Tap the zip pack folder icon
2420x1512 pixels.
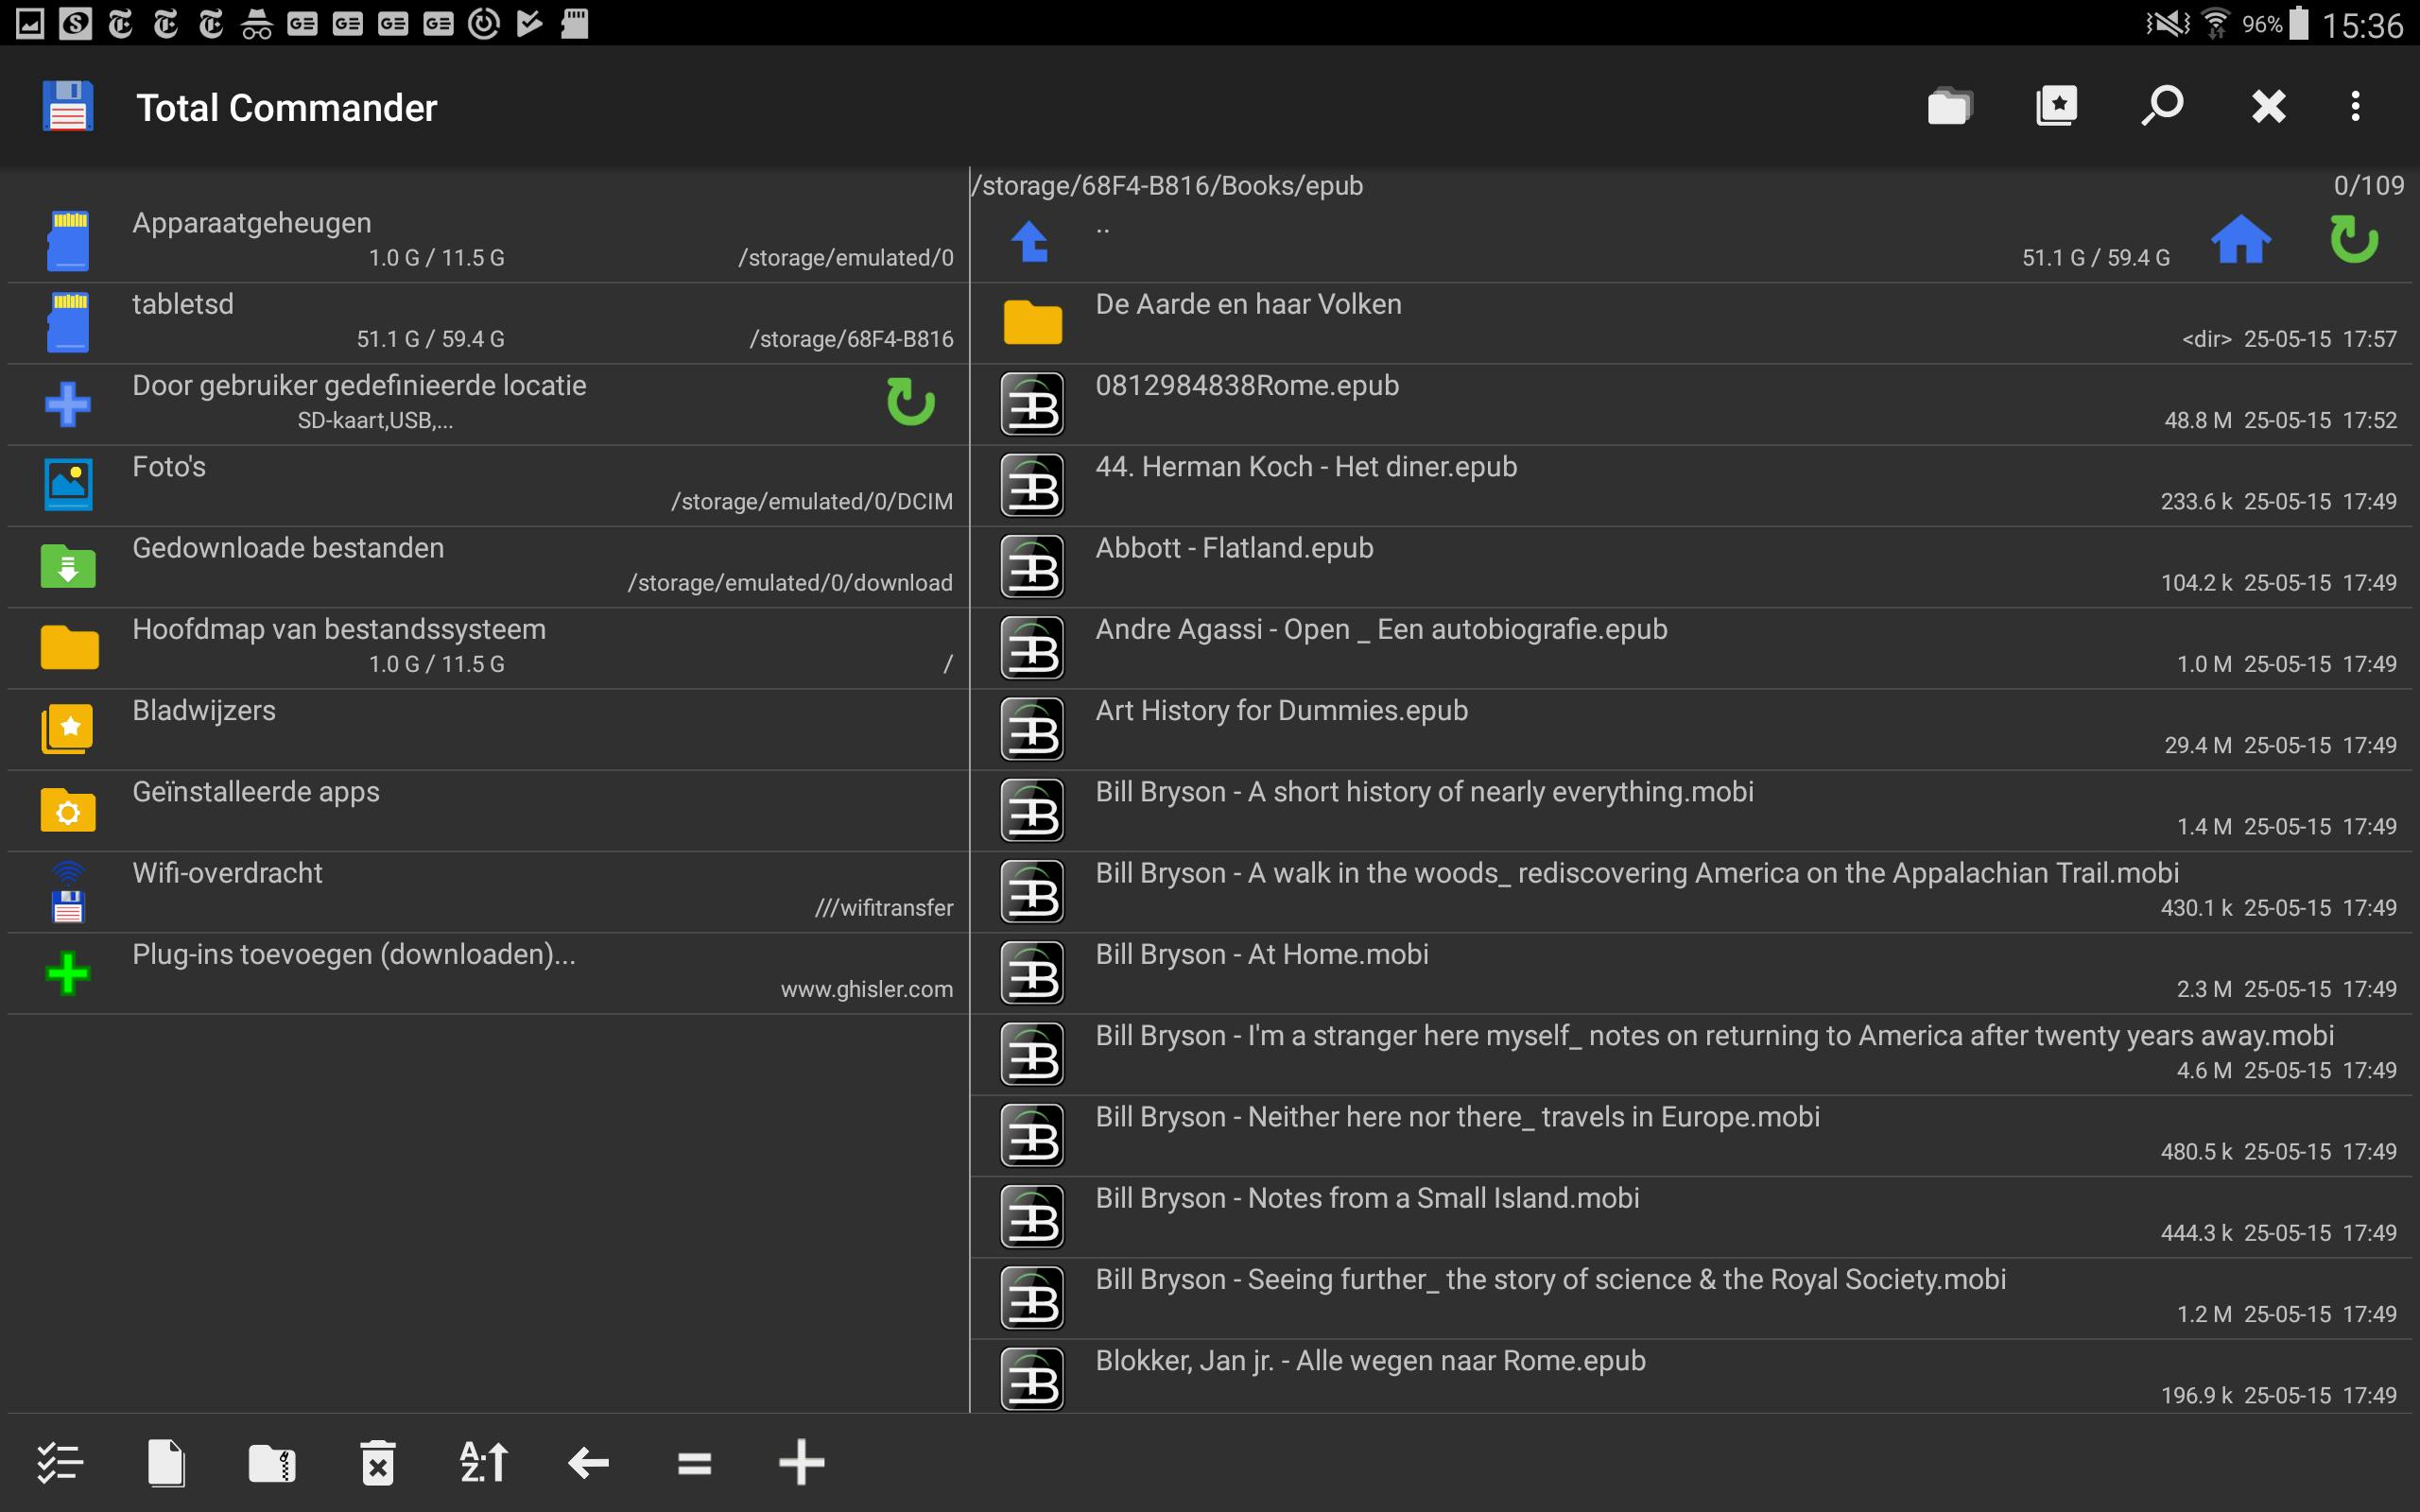click(x=272, y=1463)
